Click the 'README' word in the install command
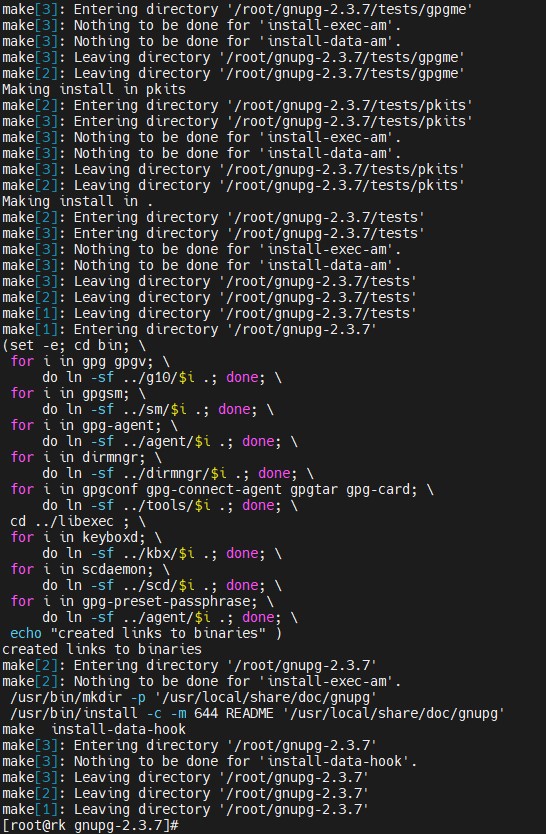 [x=249, y=713]
